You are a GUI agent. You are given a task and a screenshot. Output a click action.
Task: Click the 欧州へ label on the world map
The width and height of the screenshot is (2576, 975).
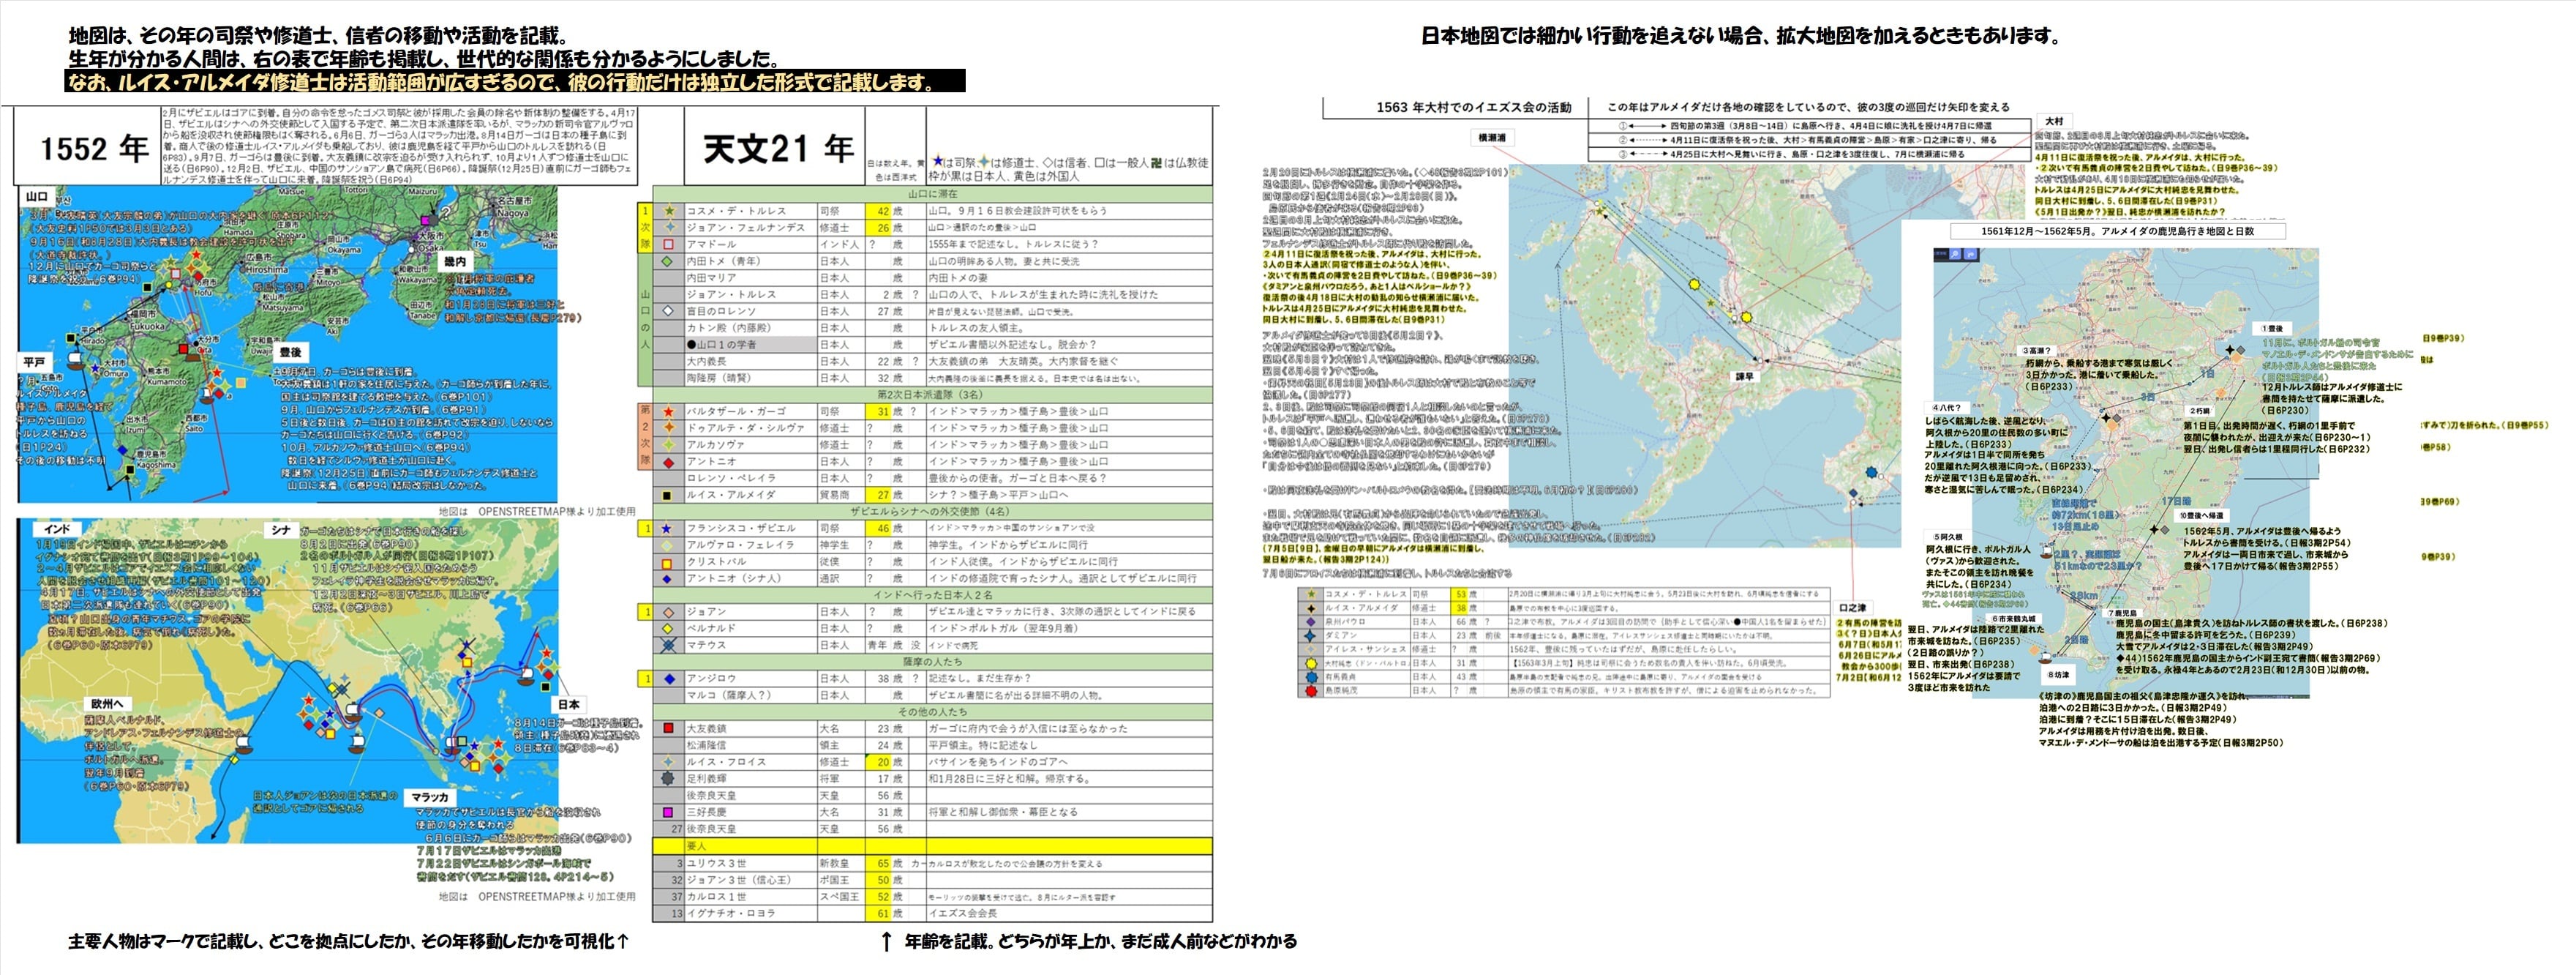108,704
